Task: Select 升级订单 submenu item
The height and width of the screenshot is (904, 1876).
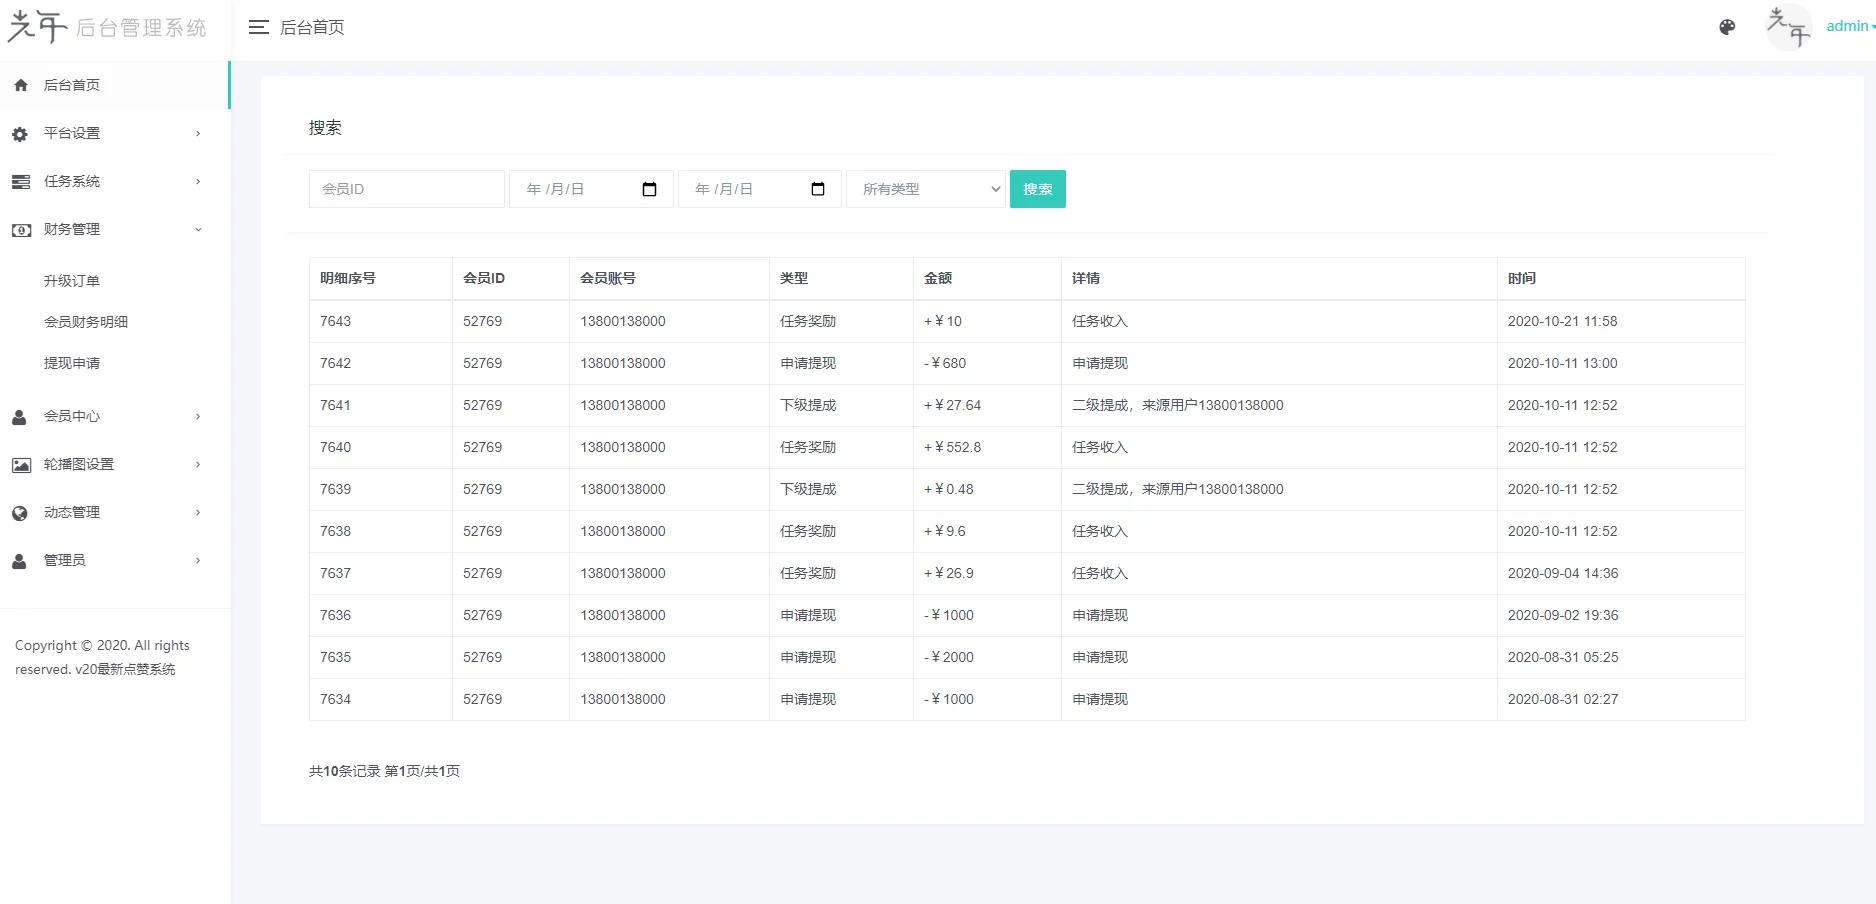Action: click(72, 281)
